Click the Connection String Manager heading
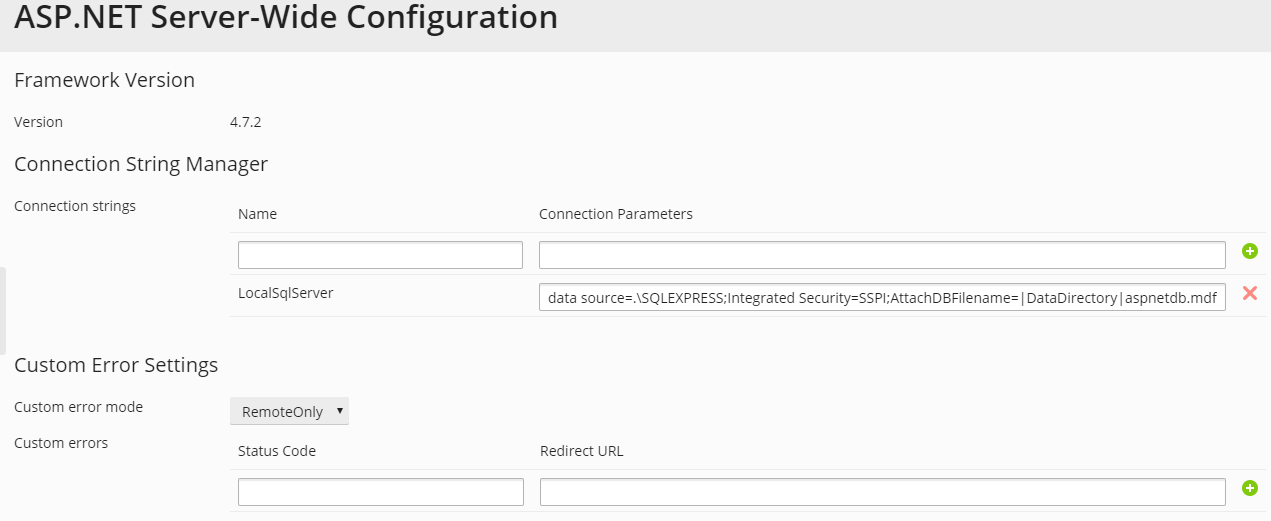The image size is (1271, 521). click(x=141, y=164)
